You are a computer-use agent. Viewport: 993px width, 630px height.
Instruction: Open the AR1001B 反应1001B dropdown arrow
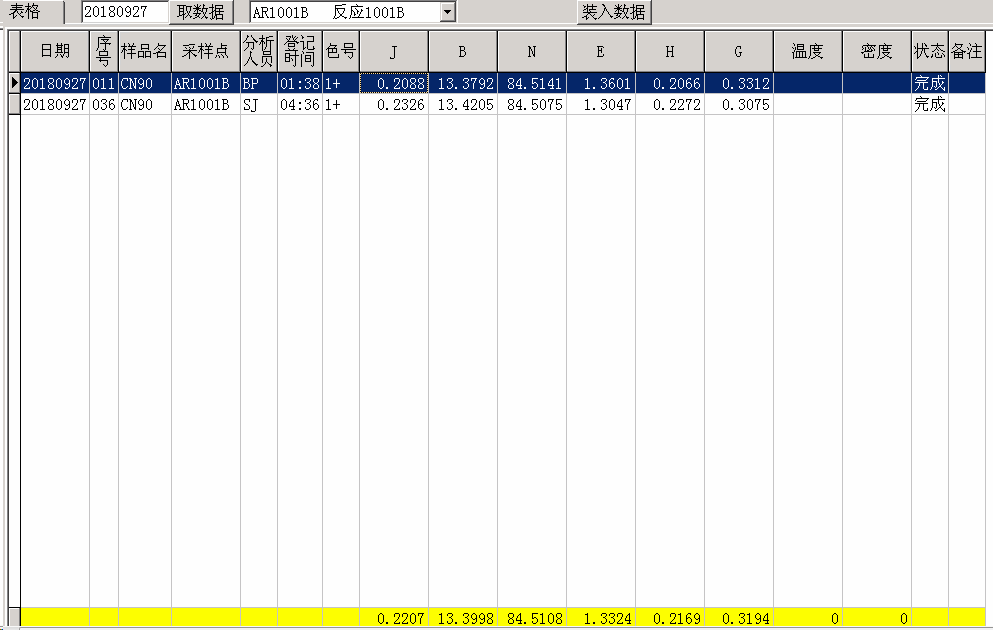tap(447, 12)
